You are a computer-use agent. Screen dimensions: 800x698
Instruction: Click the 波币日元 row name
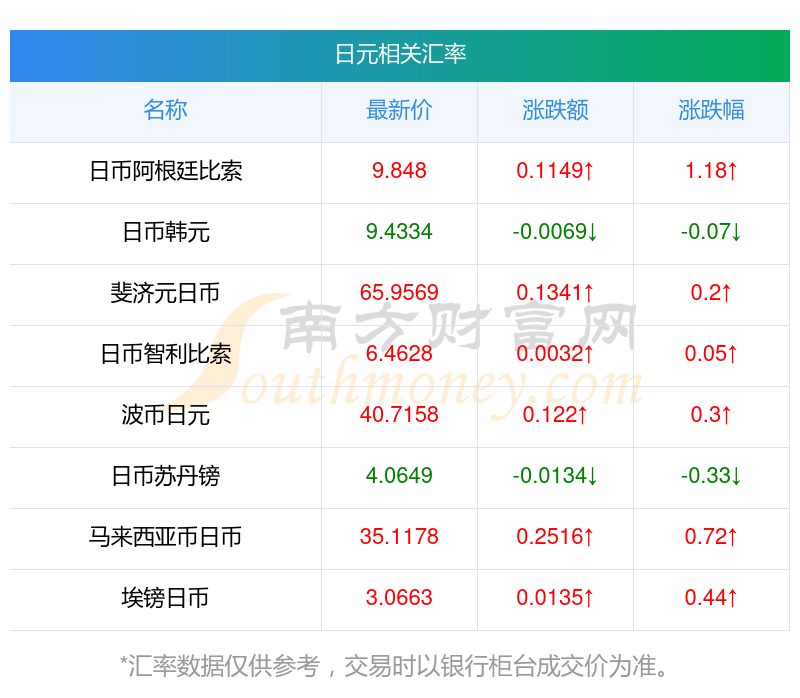click(x=165, y=415)
